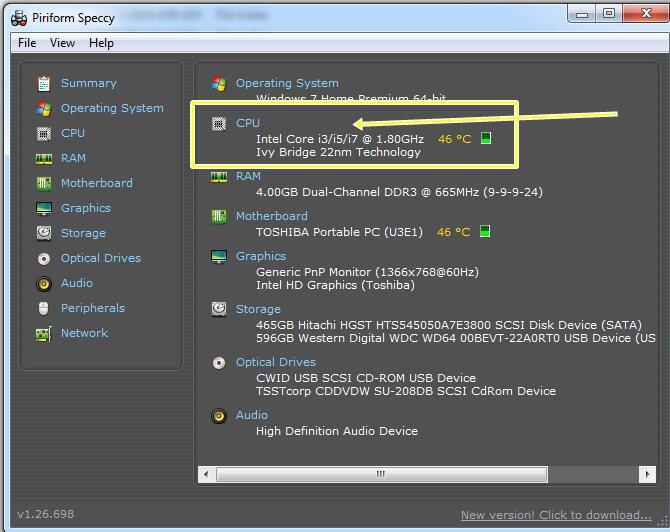
Task: Select Operating System in the sidebar
Action: [x=112, y=108]
